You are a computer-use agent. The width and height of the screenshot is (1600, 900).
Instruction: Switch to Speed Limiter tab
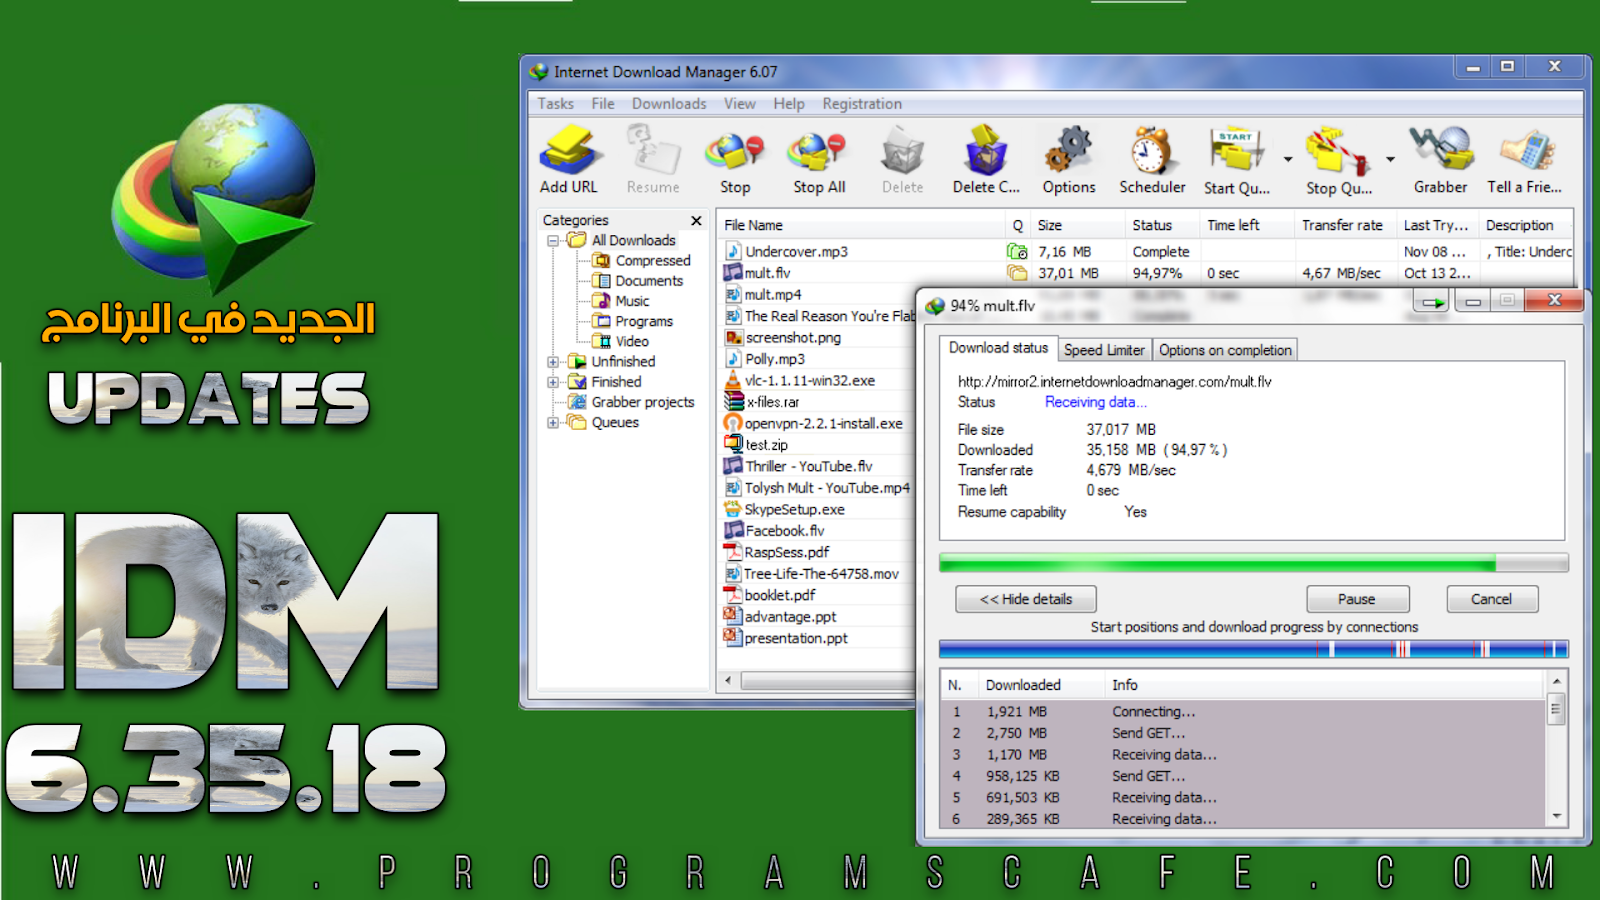coord(1104,350)
